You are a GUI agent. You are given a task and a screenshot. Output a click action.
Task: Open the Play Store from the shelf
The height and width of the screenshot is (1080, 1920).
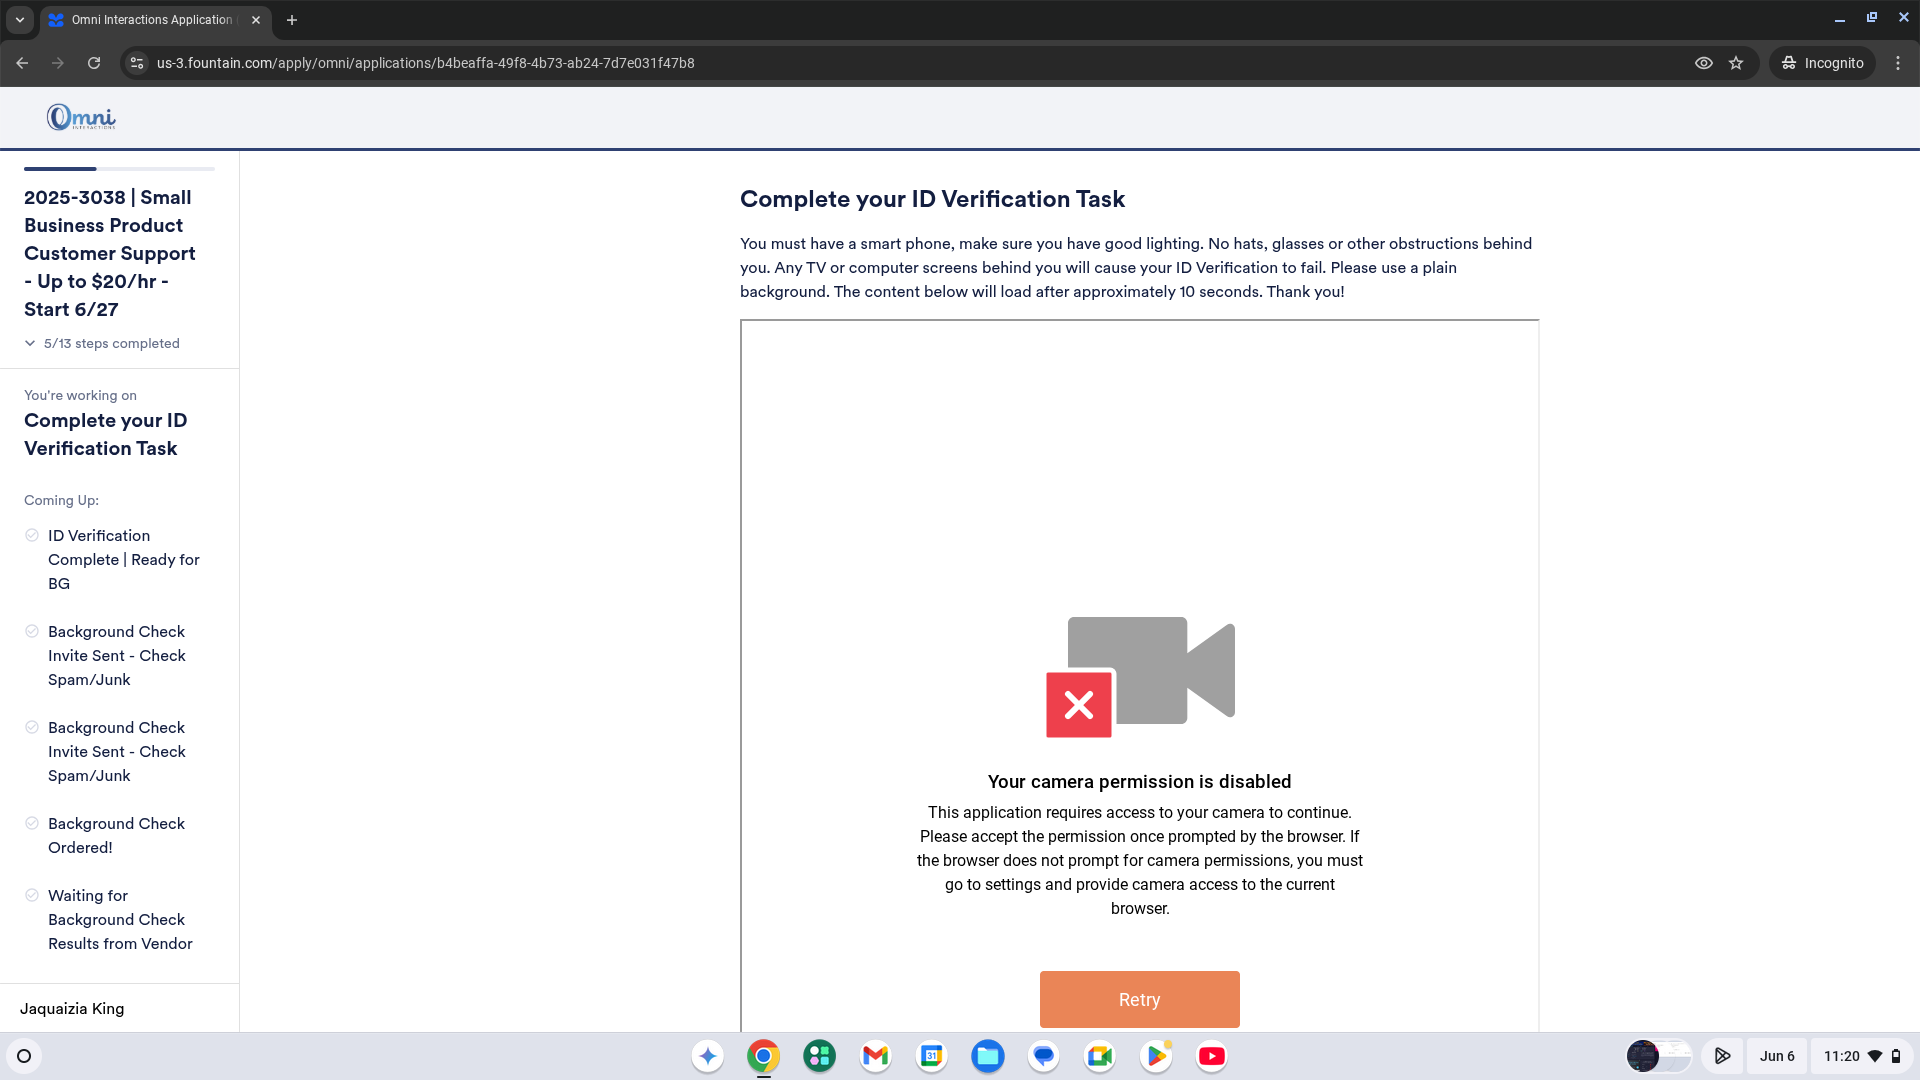click(x=1155, y=1056)
